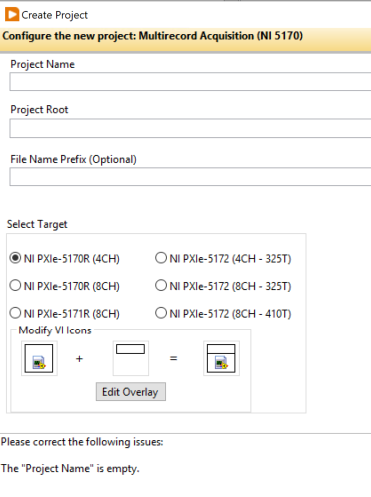
Task: Click the Project Root label
Action: (39, 110)
